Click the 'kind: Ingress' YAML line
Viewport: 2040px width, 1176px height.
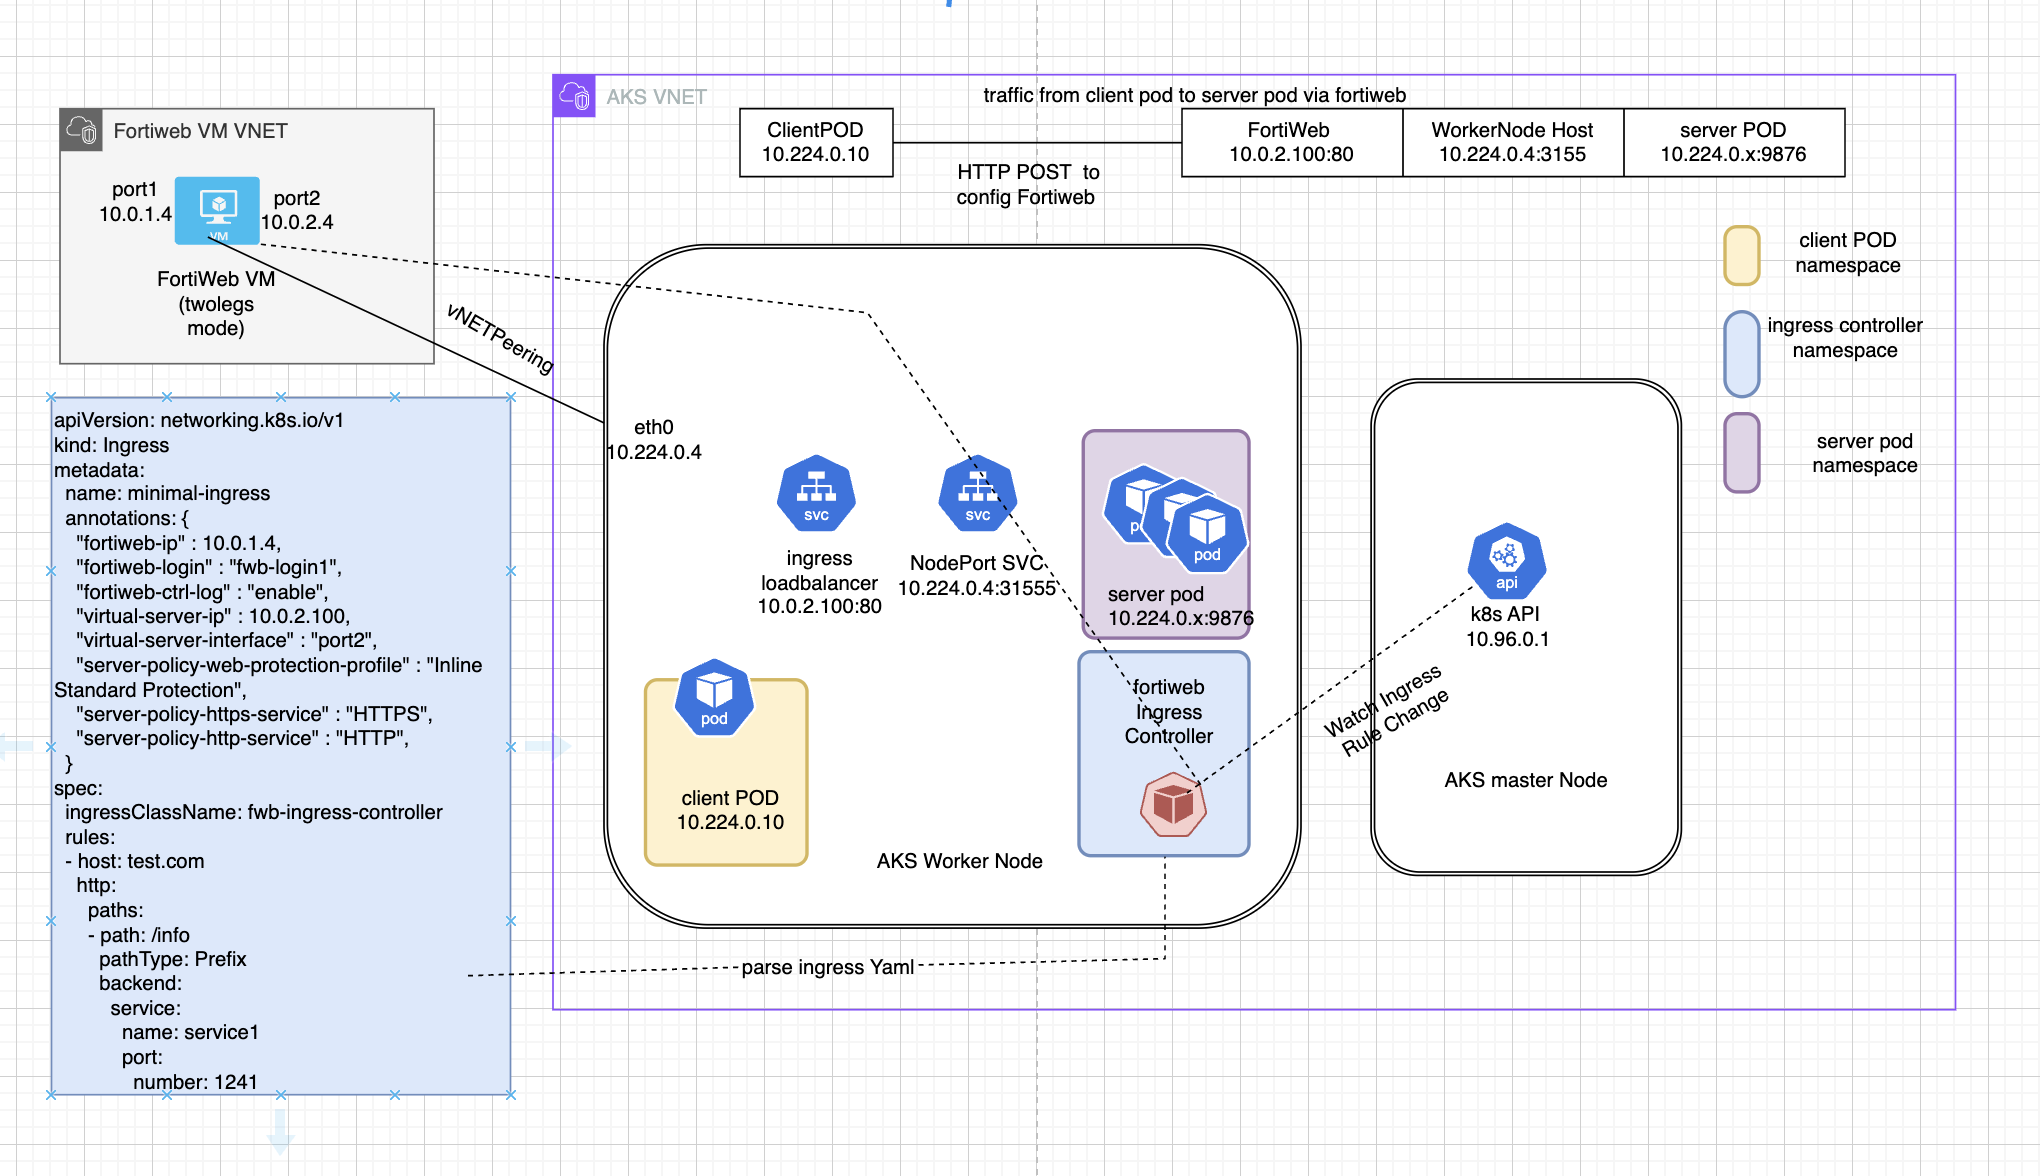111,445
